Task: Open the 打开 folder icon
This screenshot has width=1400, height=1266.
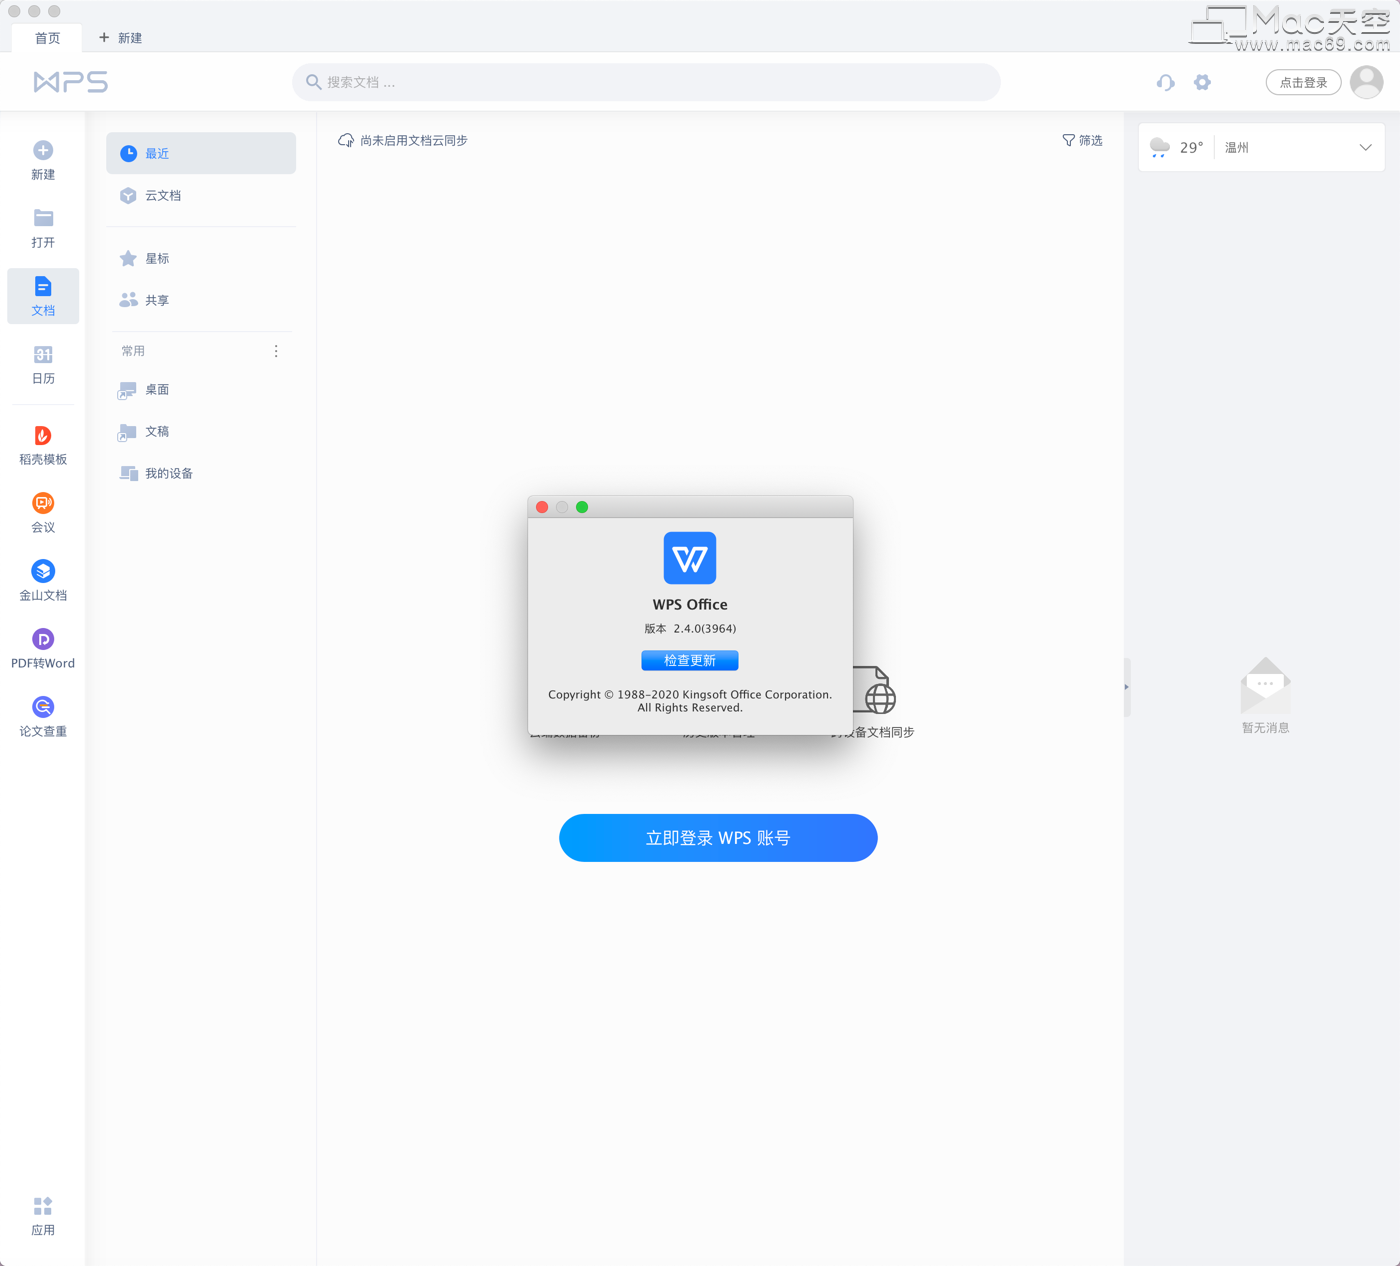Action: (x=43, y=218)
